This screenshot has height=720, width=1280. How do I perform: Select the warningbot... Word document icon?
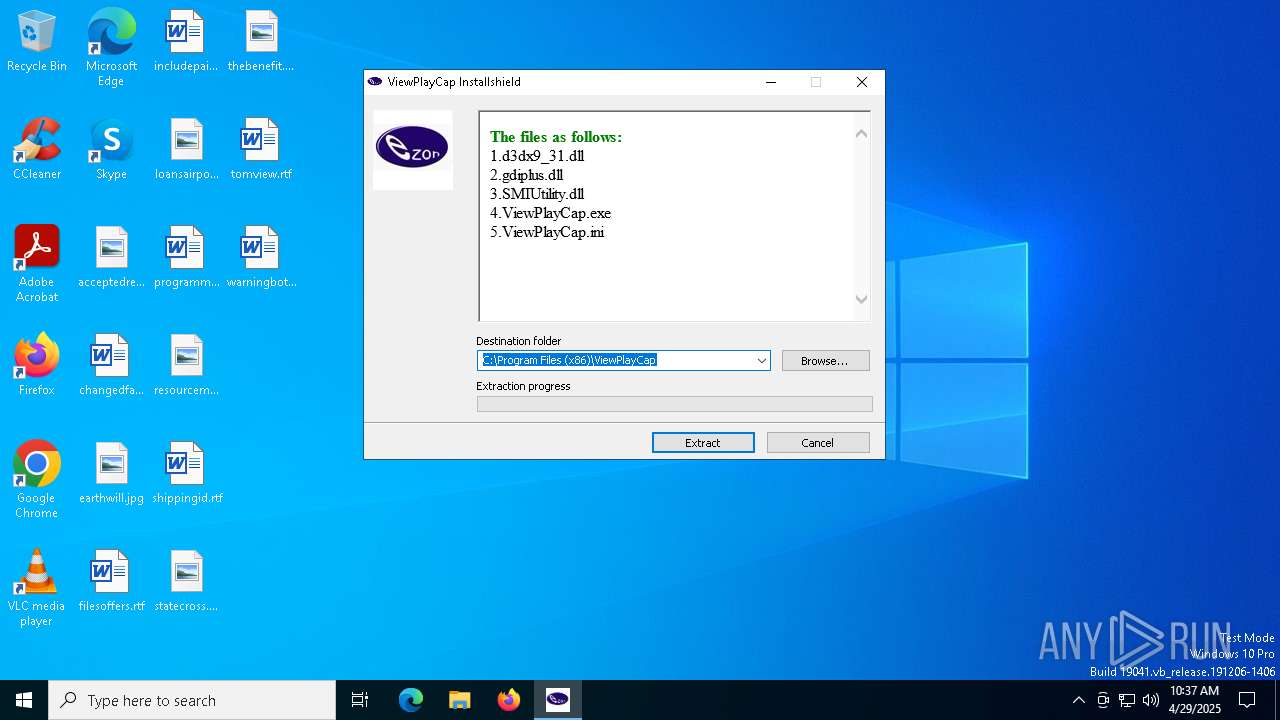tap(261, 258)
